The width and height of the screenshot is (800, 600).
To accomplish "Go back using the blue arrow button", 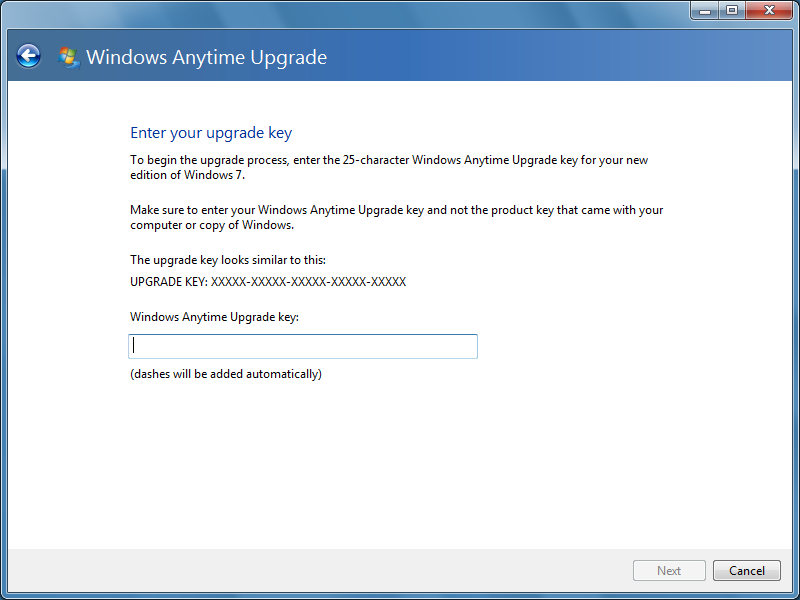I will [28, 56].
